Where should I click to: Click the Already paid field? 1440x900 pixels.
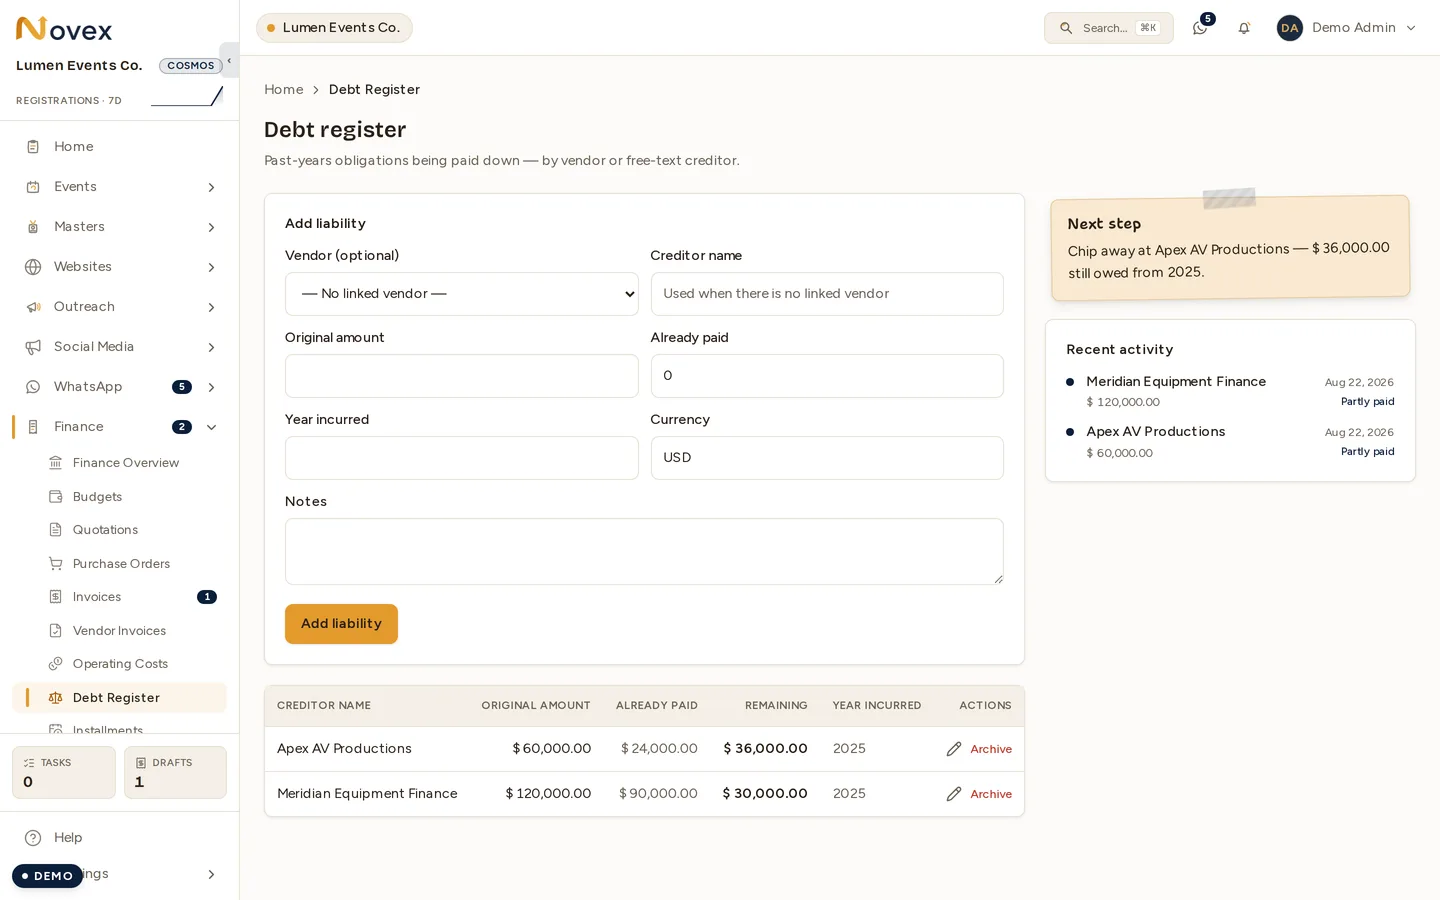pos(827,376)
